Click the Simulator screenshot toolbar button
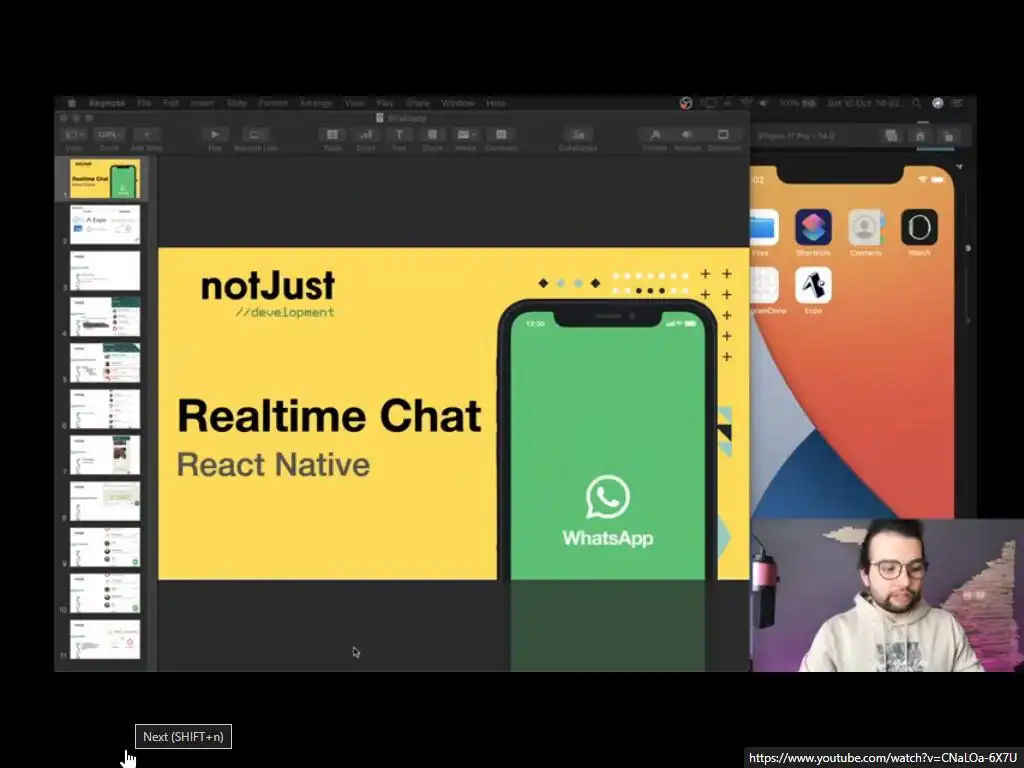The width and height of the screenshot is (1024, 768). click(x=891, y=136)
